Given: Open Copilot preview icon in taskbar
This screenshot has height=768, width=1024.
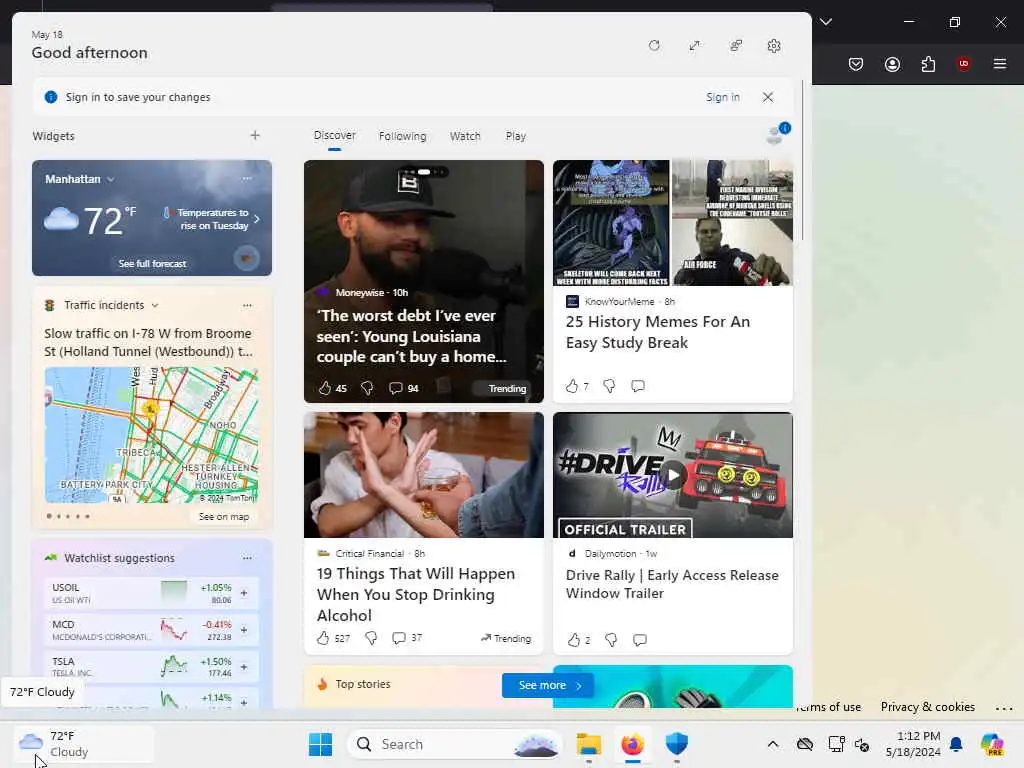Looking at the screenshot, I should pos(992,744).
